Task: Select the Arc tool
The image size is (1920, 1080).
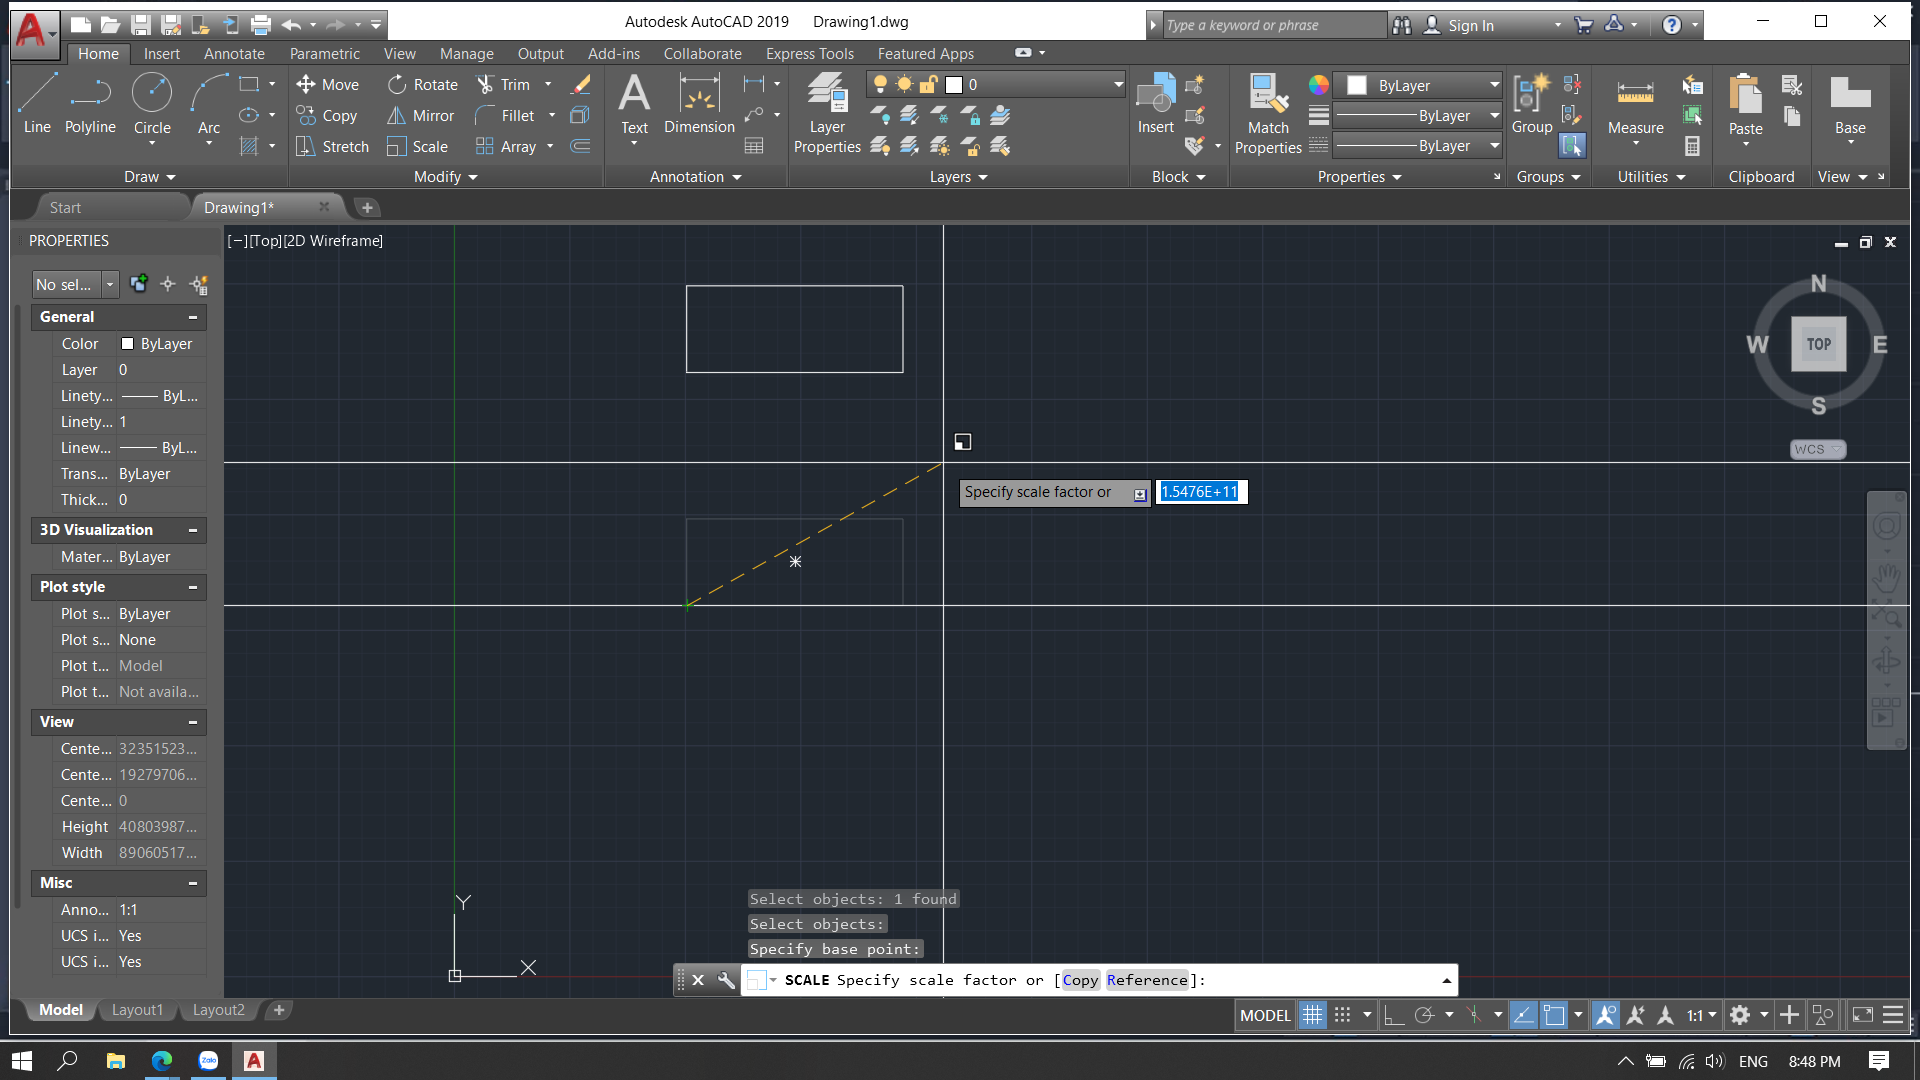Action: (209, 103)
